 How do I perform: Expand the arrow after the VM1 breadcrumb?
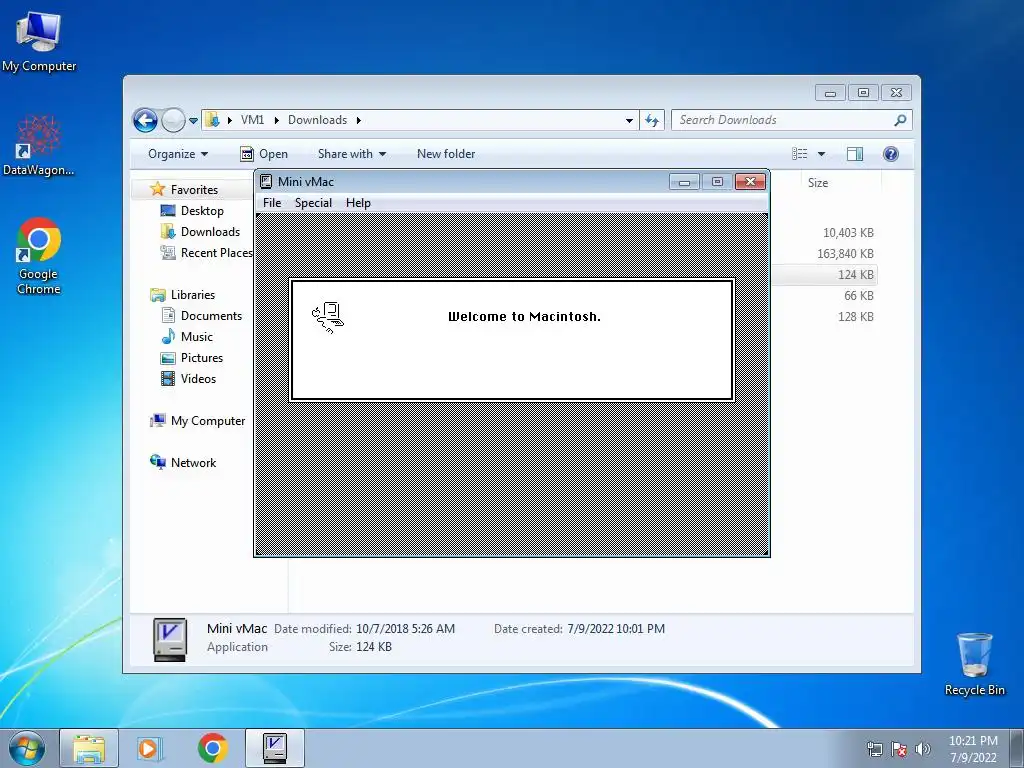[276, 120]
